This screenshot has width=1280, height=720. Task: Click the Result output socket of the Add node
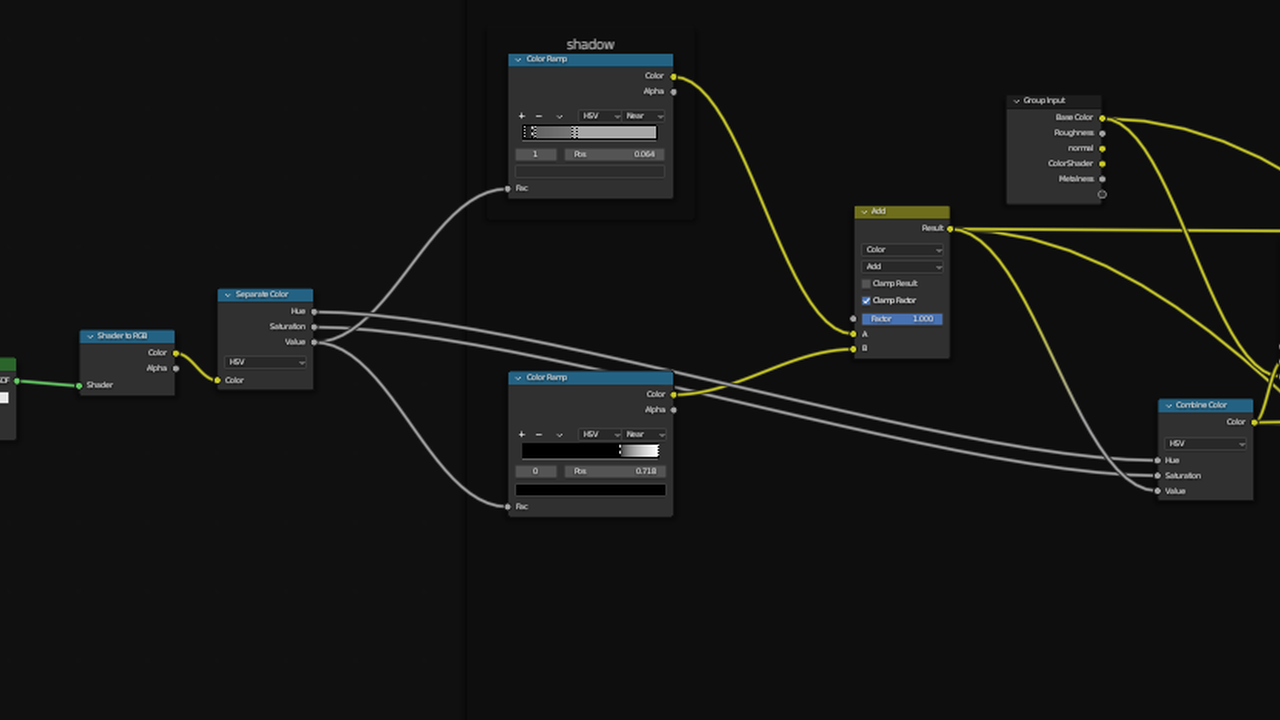tap(950, 228)
